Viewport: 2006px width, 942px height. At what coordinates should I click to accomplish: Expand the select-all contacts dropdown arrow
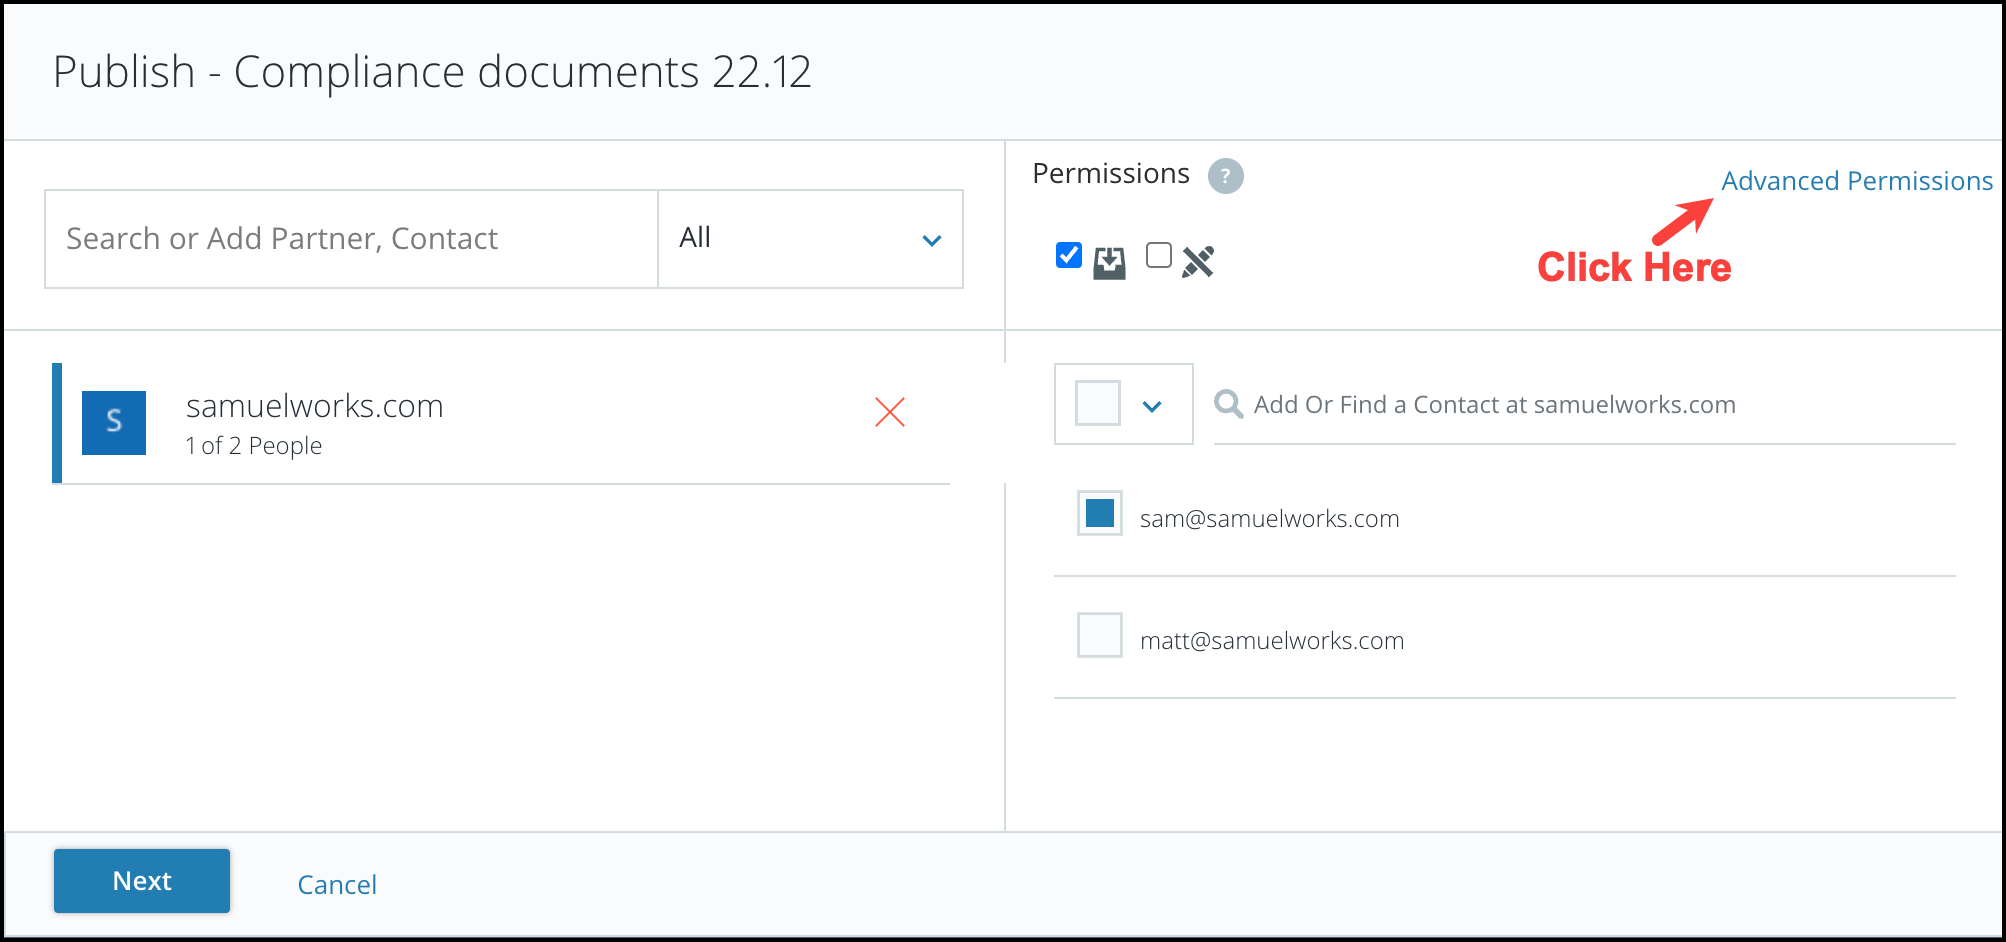pos(1152,406)
